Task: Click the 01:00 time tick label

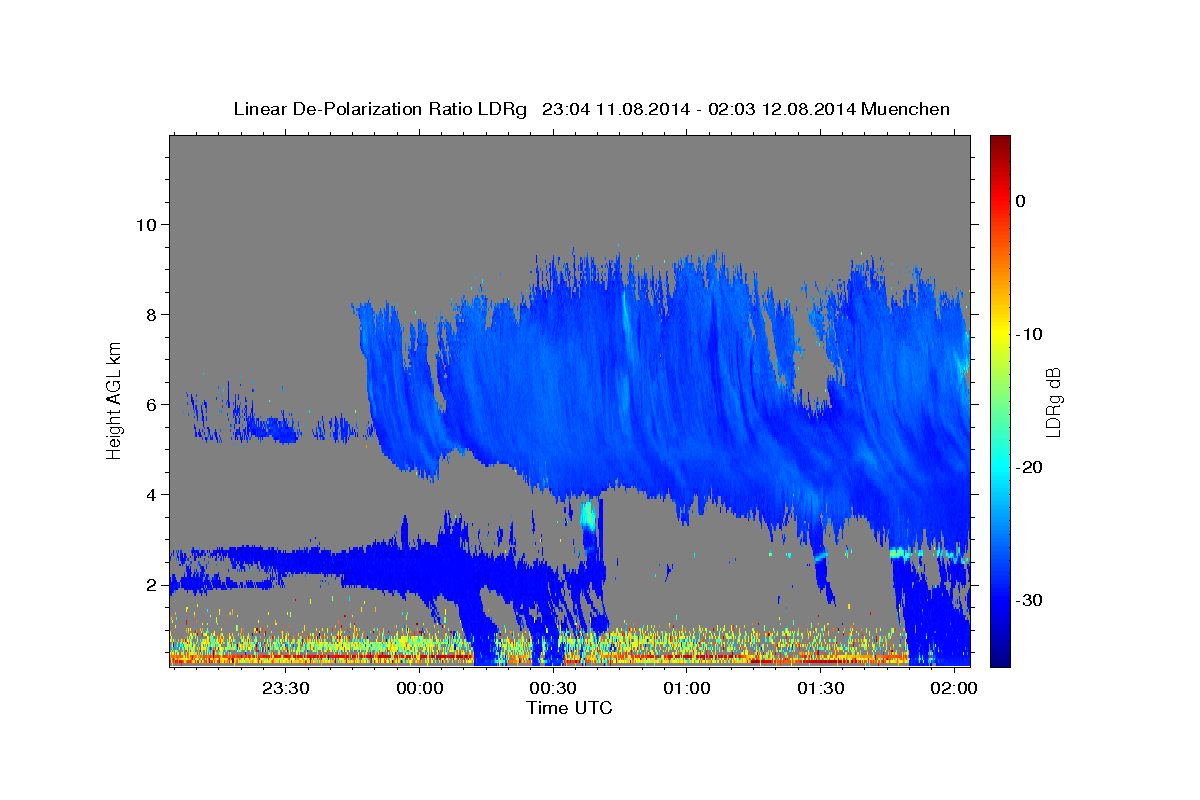Action: [687, 689]
